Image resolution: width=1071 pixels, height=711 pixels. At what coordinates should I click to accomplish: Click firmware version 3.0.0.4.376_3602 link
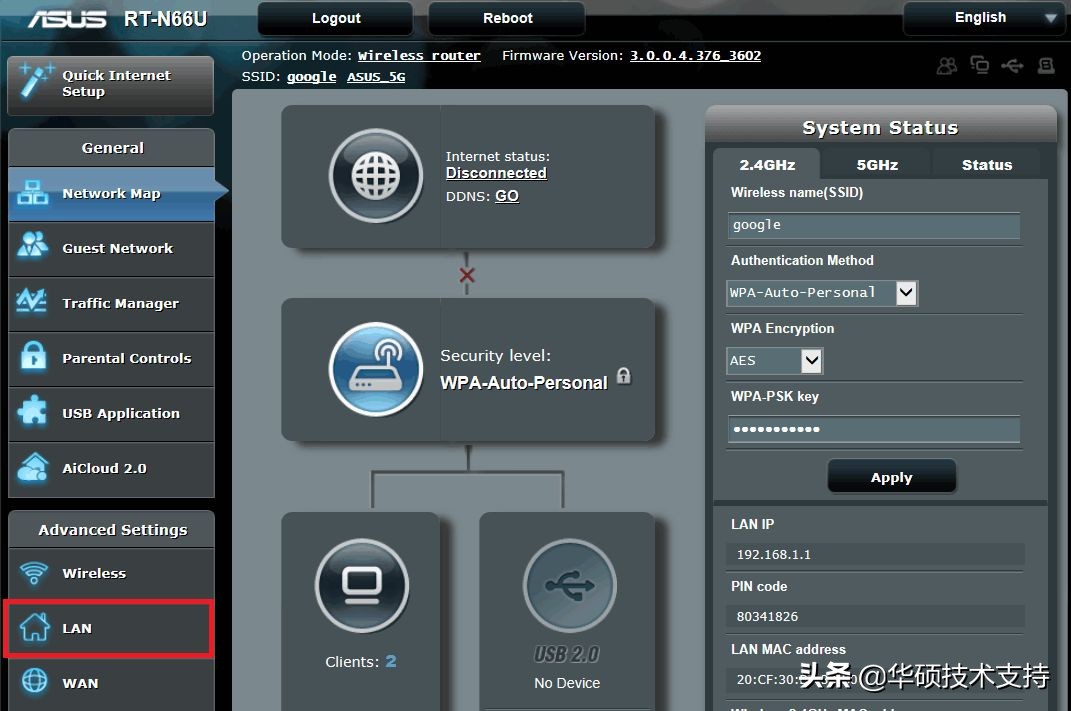click(695, 55)
